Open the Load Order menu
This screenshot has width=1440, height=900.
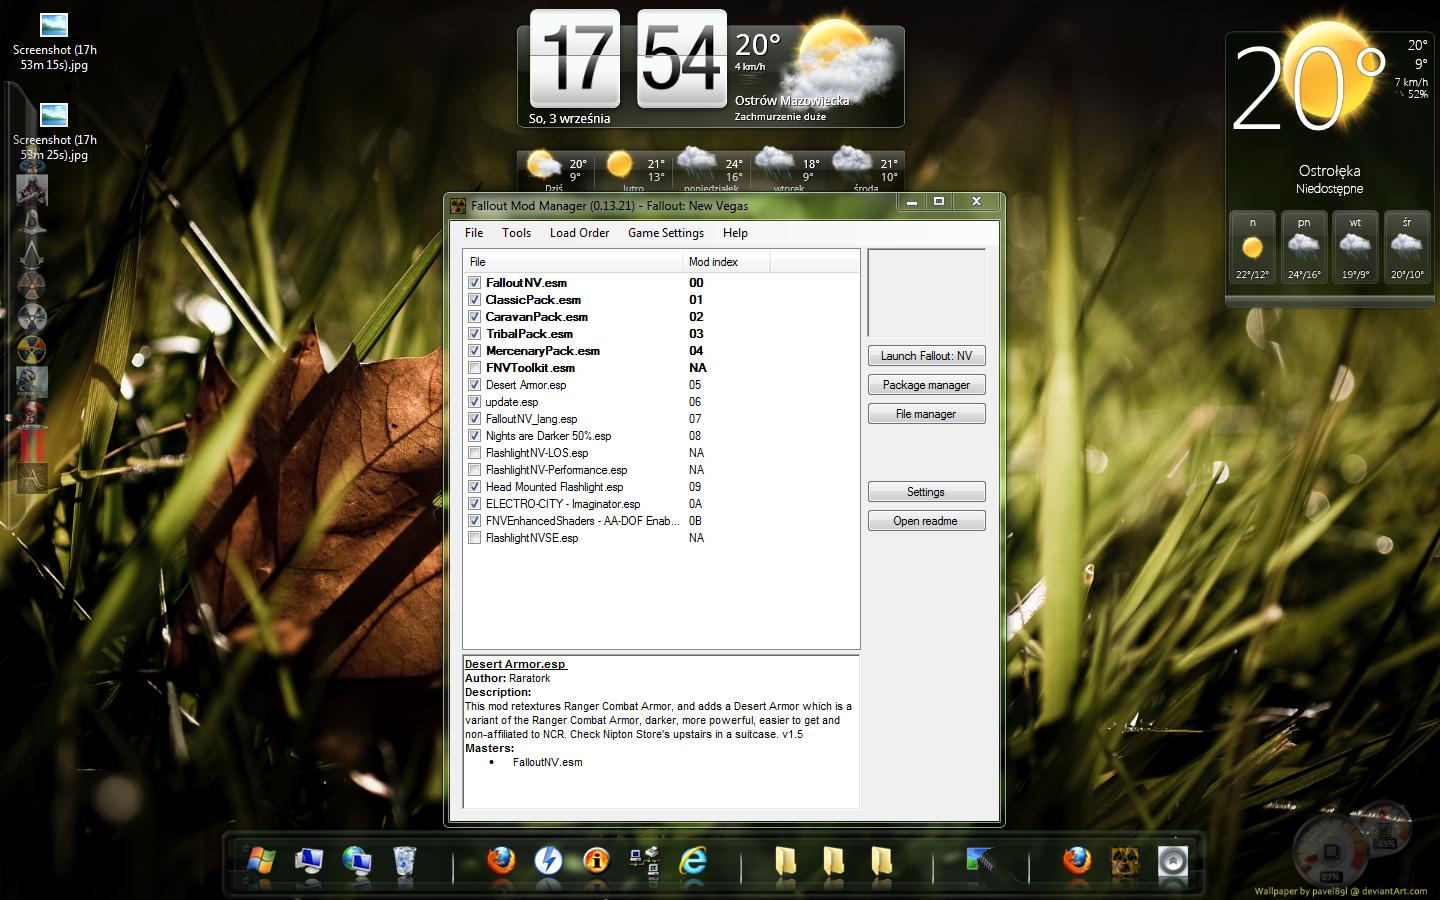[x=579, y=233]
